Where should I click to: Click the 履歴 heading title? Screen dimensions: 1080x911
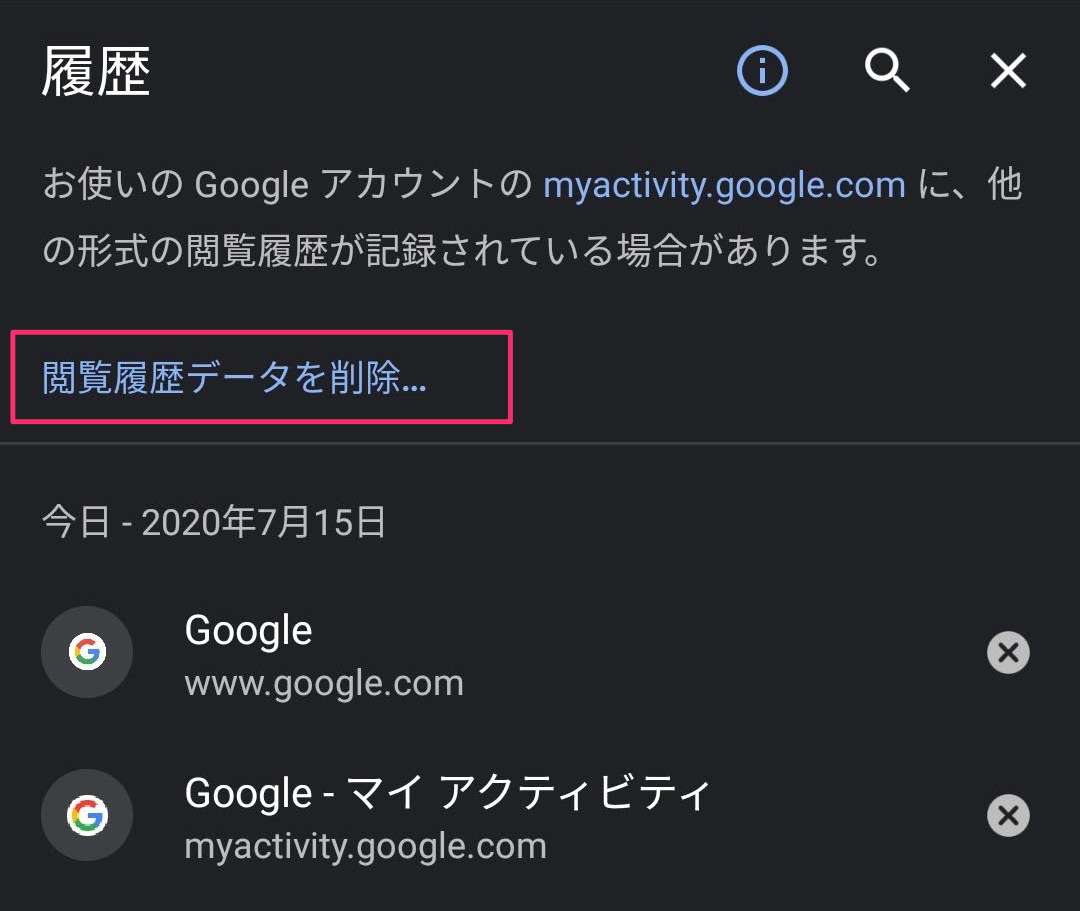(96, 73)
